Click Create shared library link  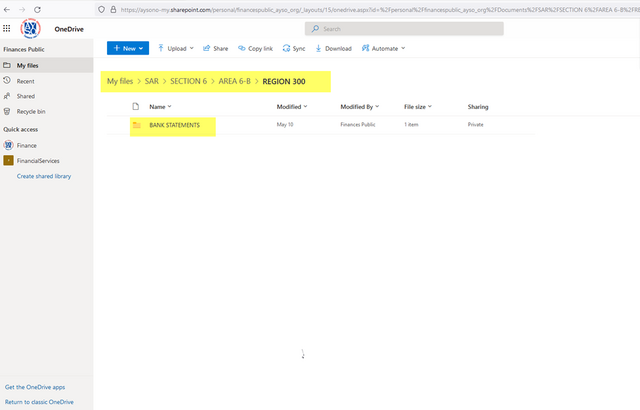[x=43, y=176]
